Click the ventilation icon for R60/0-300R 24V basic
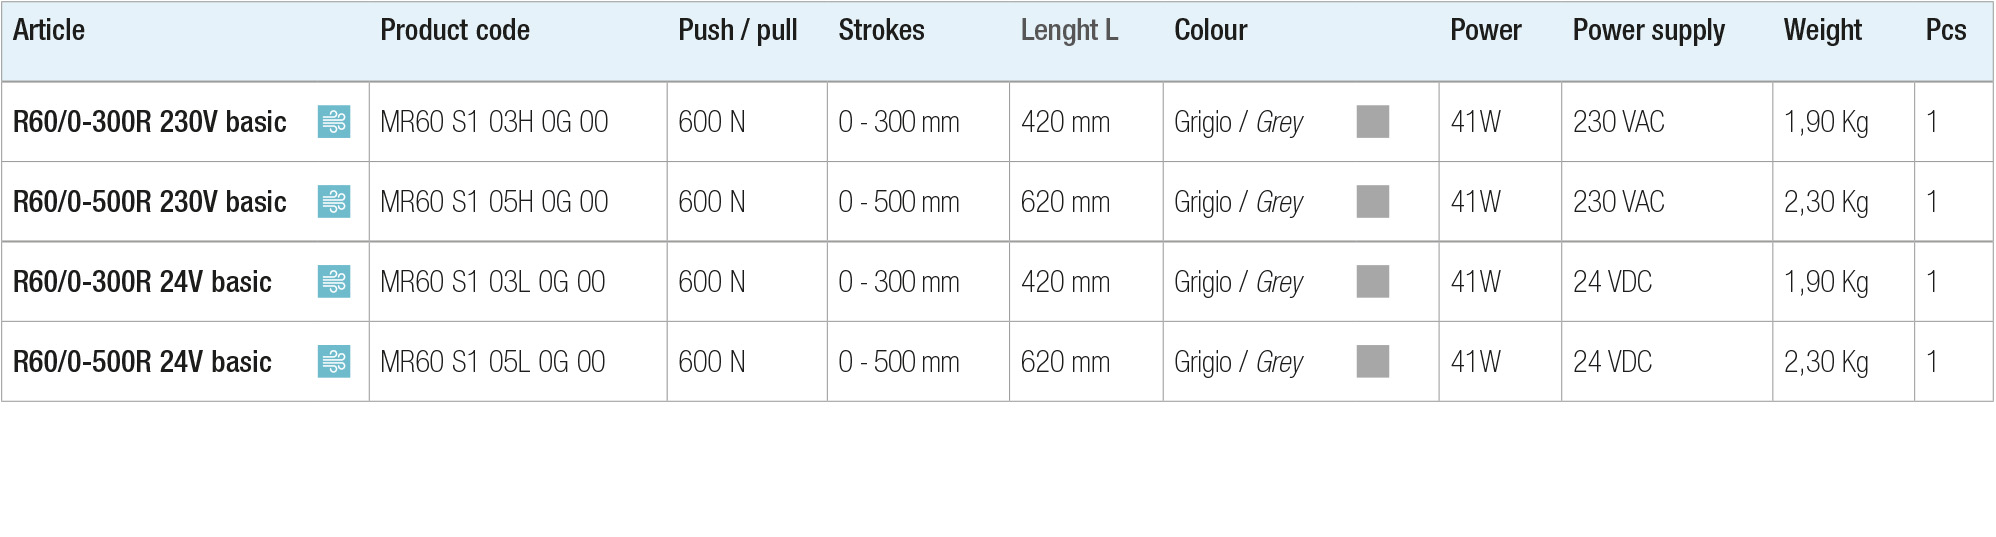 (x=334, y=282)
